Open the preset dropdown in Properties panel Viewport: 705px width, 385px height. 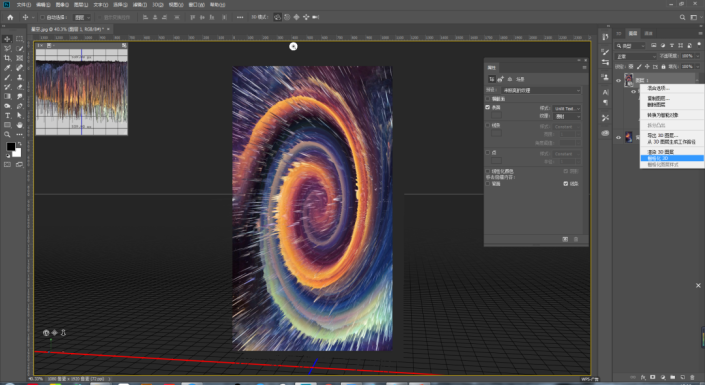click(x=541, y=90)
